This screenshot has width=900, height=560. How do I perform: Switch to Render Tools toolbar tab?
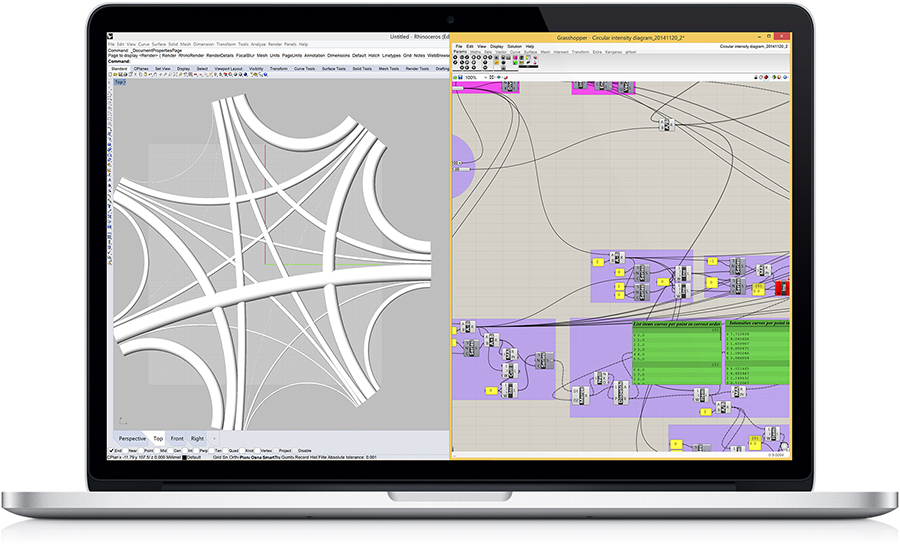click(x=417, y=69)
